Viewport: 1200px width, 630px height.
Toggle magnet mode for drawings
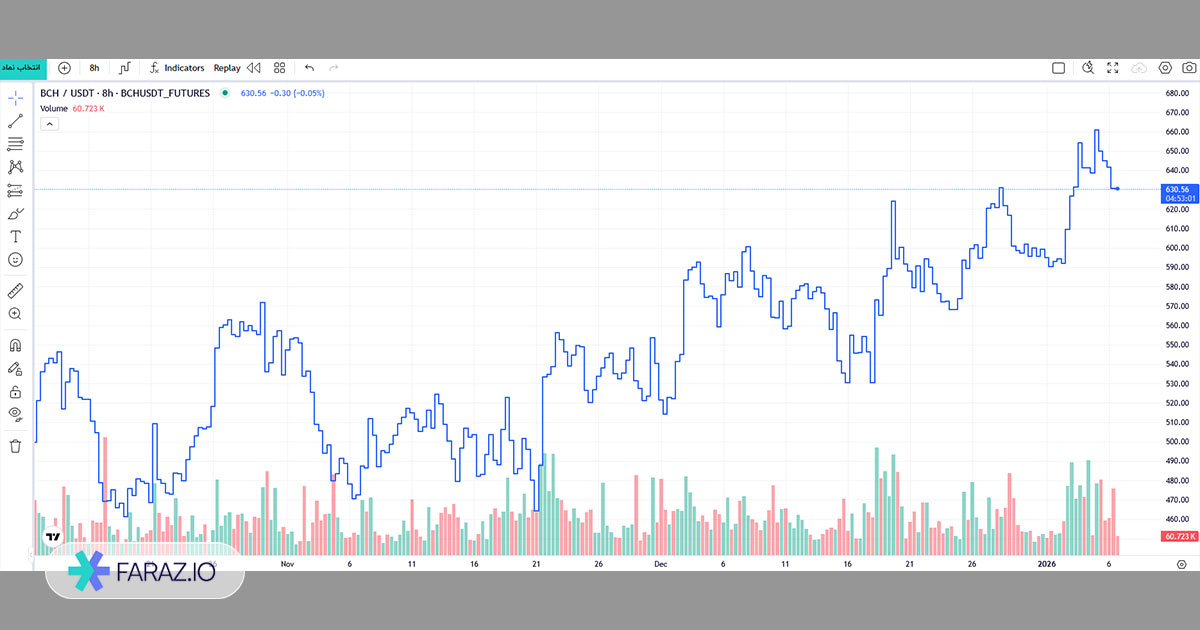click(x=15, y=345)
